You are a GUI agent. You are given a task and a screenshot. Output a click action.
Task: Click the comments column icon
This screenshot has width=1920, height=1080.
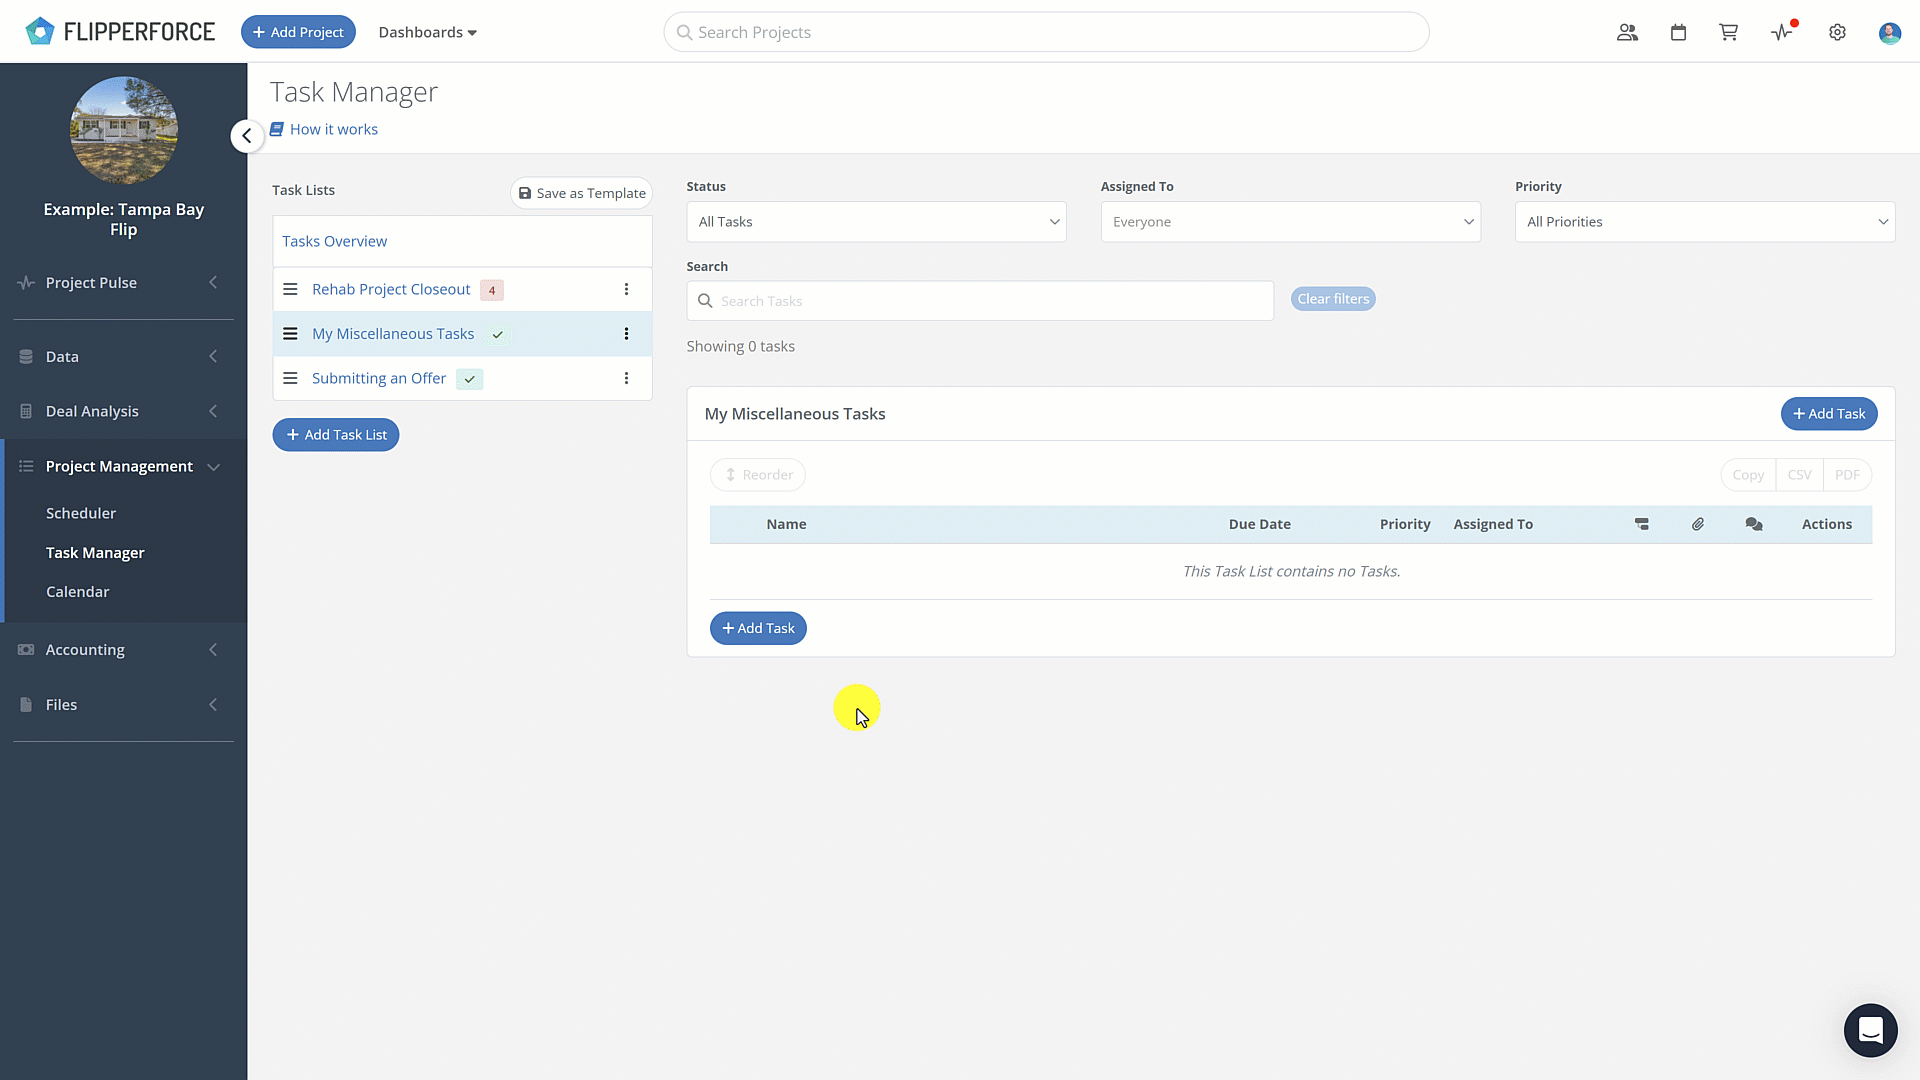pyautogui.click(x=1754, y=524)
